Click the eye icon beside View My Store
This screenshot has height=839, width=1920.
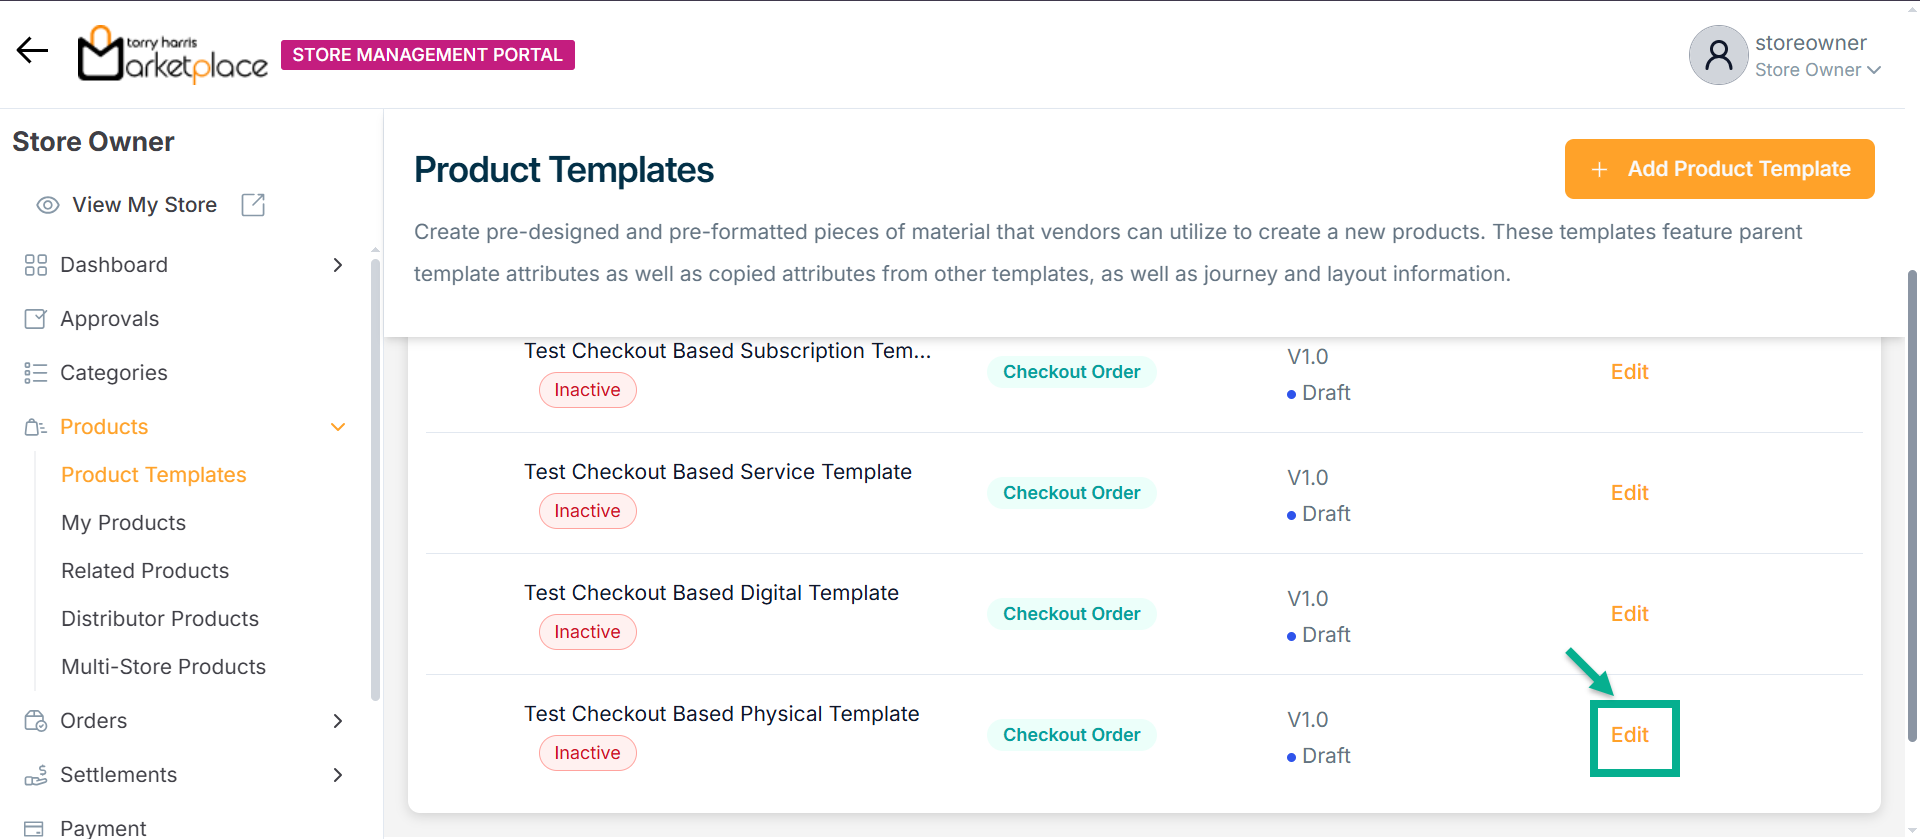(x=47, y=205)
